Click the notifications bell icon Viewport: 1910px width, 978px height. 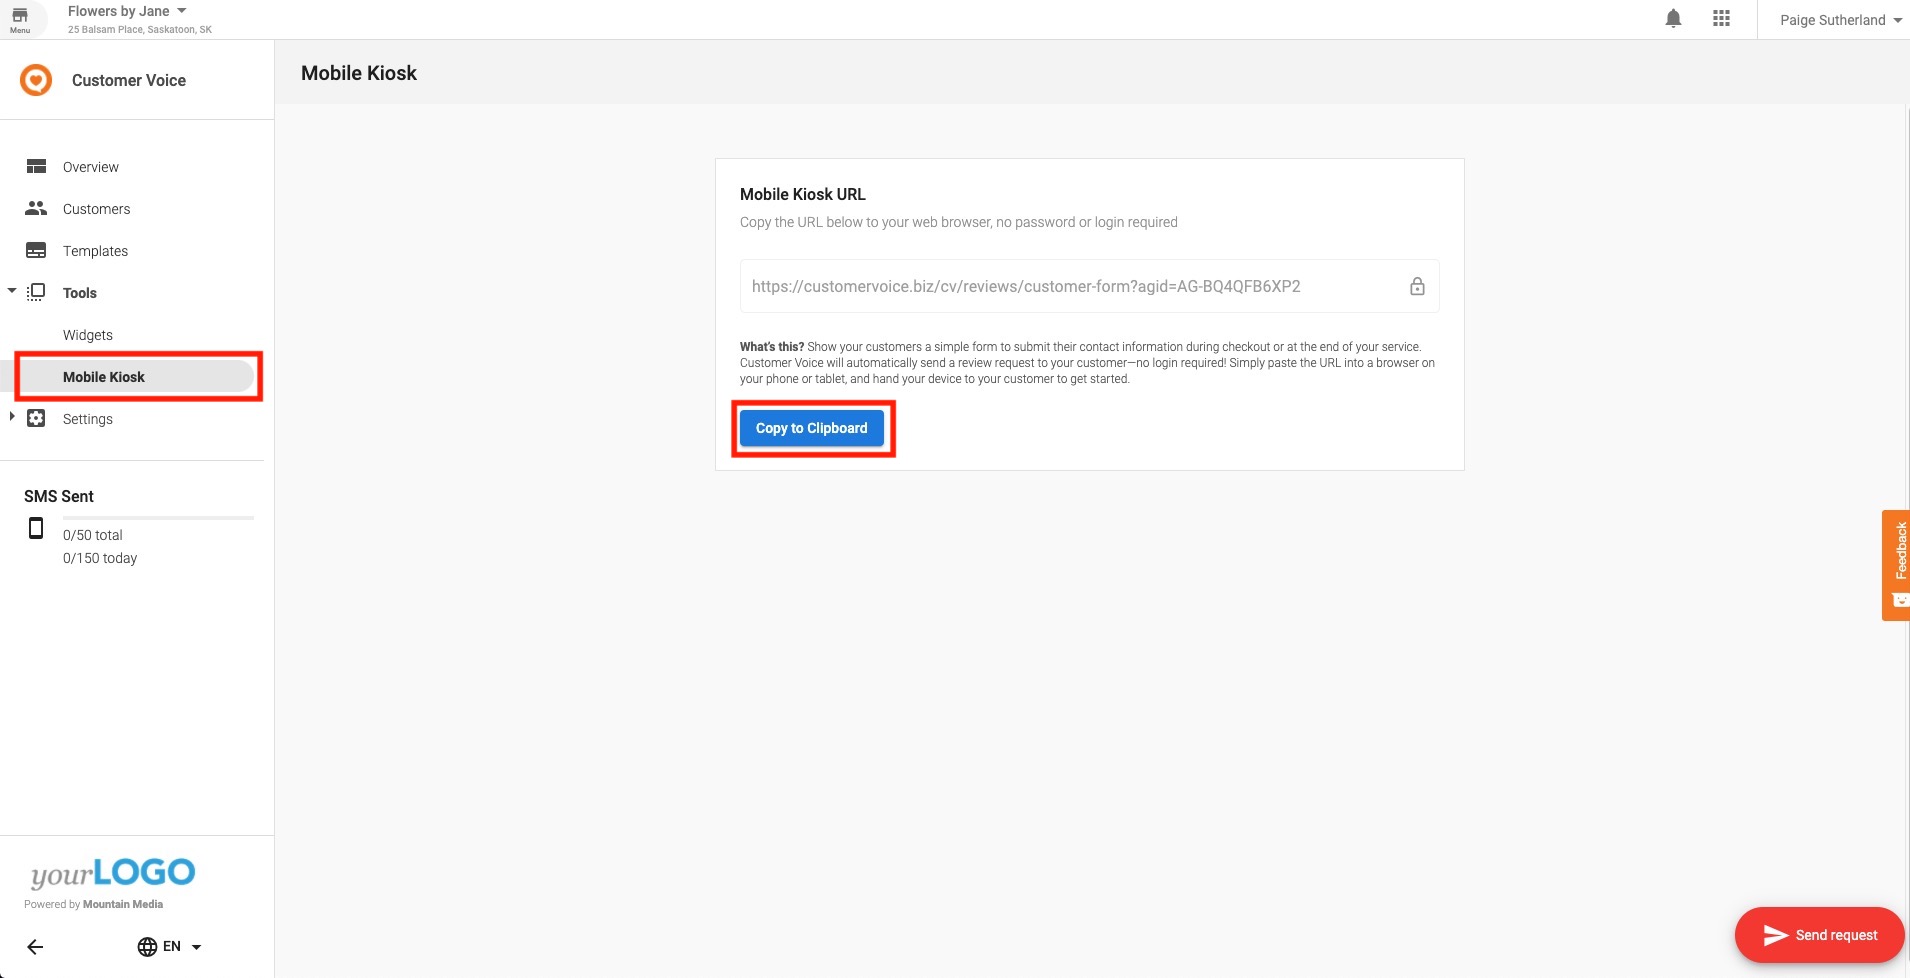coord(1673,19)
